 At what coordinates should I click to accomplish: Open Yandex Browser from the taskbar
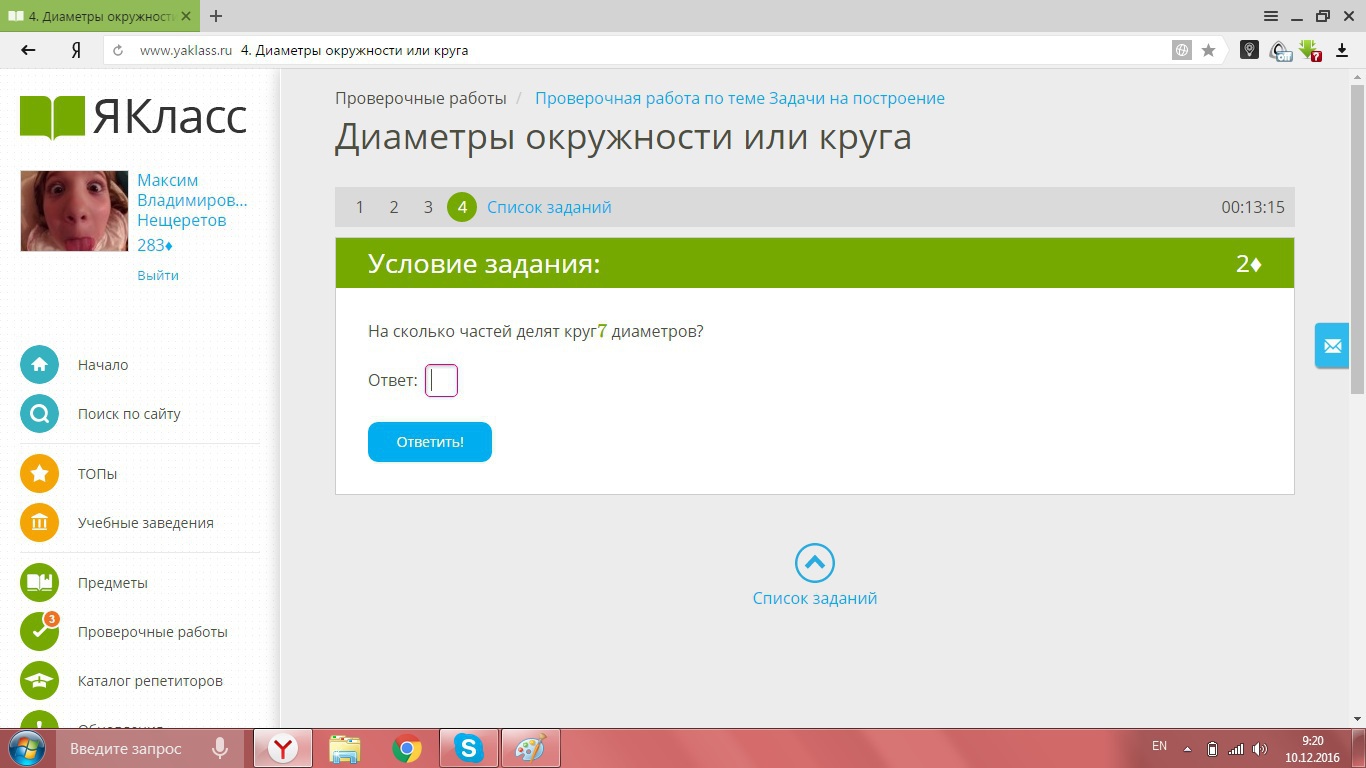(283, 748)
